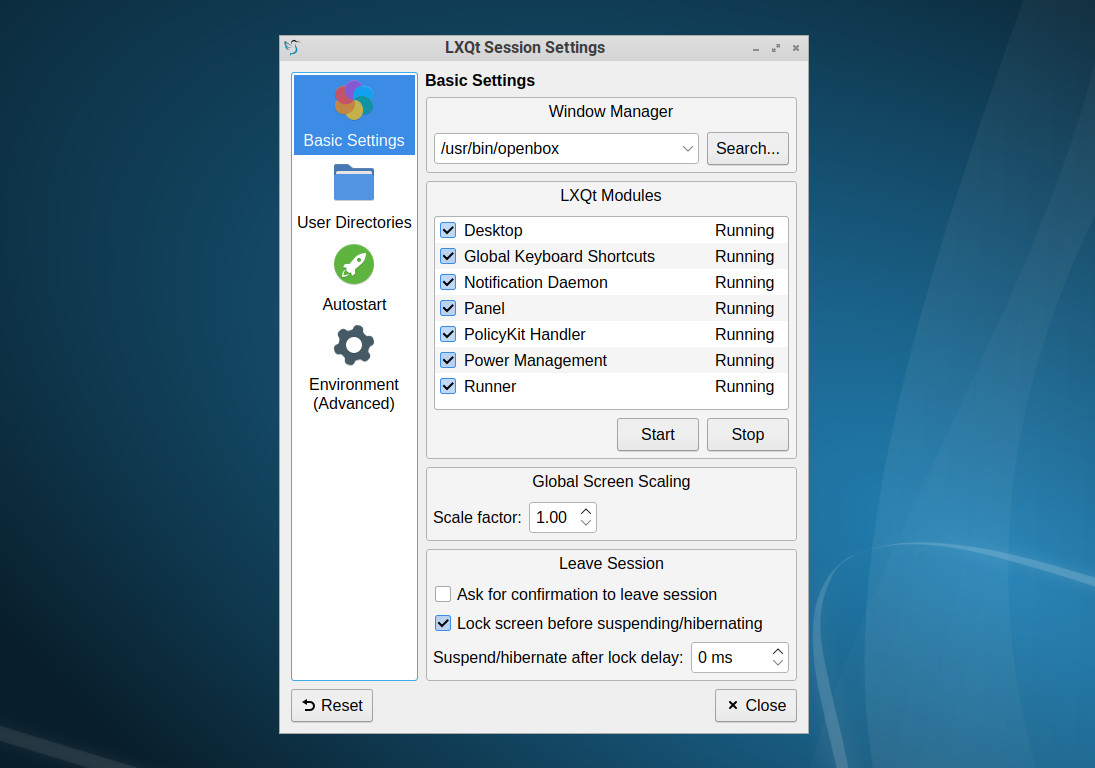Click Running status of Desktop module

coord(744,230)
